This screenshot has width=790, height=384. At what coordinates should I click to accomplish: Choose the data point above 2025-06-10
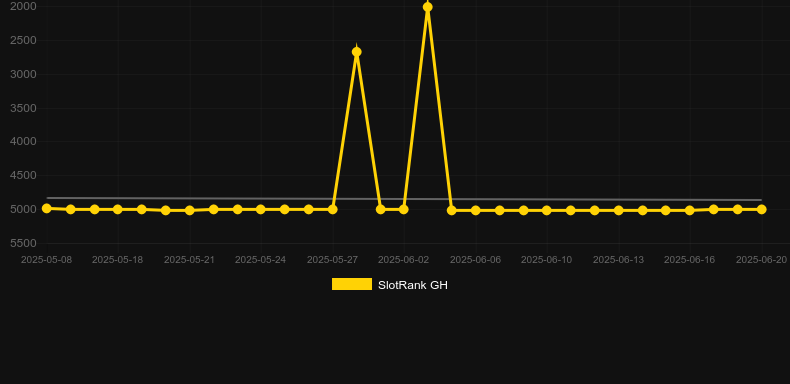(547, 210)
